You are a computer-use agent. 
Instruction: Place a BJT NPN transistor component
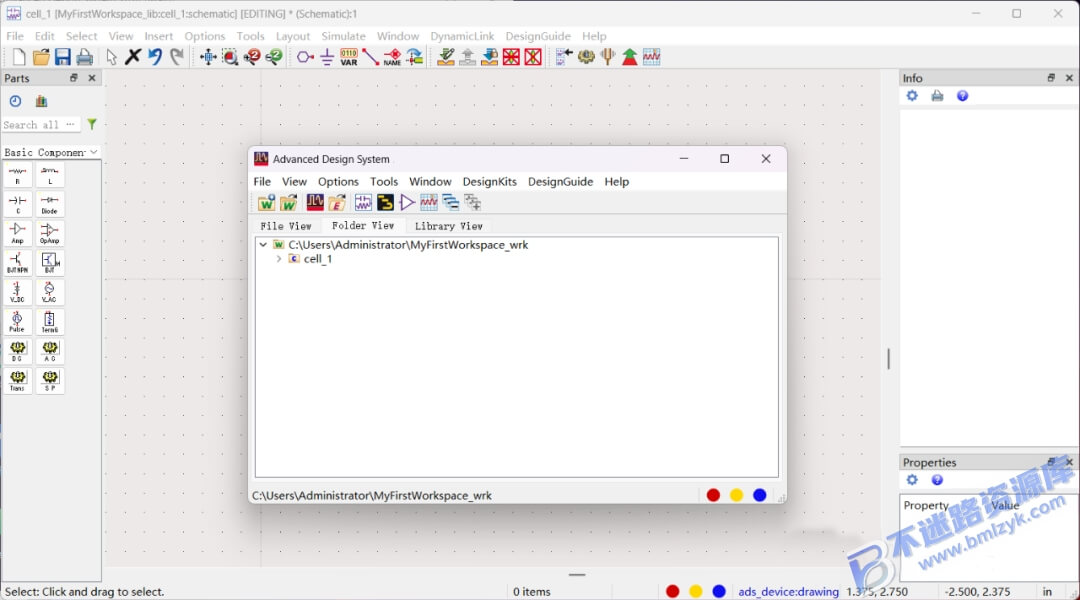click(x=18, y=263)
